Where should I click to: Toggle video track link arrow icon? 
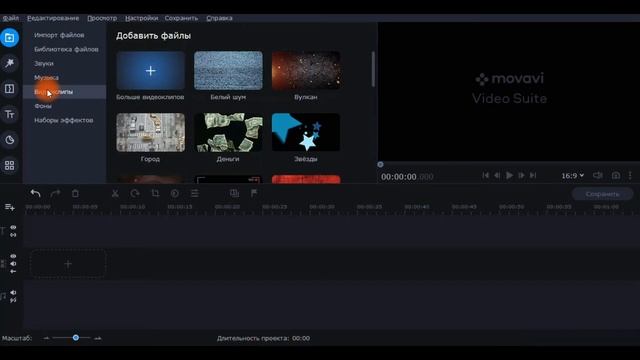[x=13, y=271]
